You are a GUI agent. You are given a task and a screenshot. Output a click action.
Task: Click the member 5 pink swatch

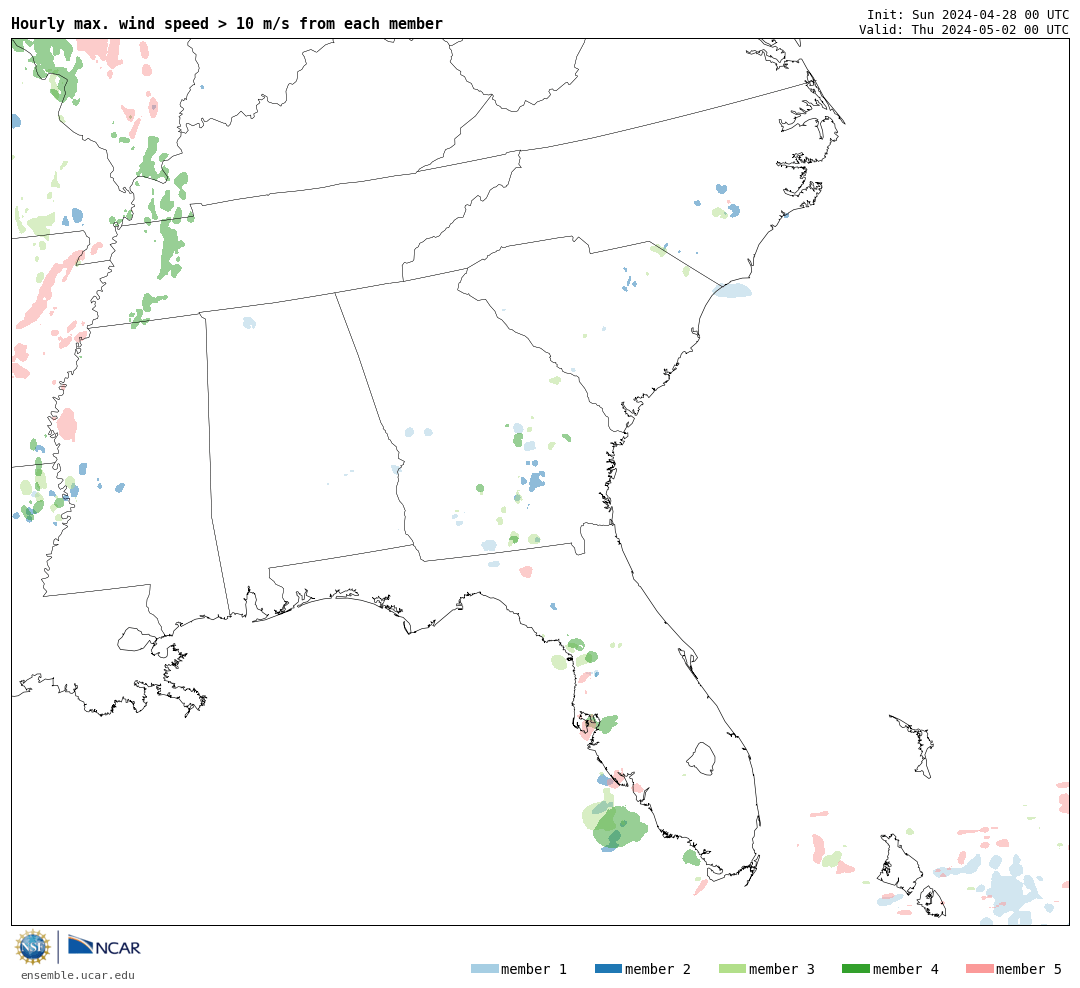pyautogui.click(x=979, y=969)
